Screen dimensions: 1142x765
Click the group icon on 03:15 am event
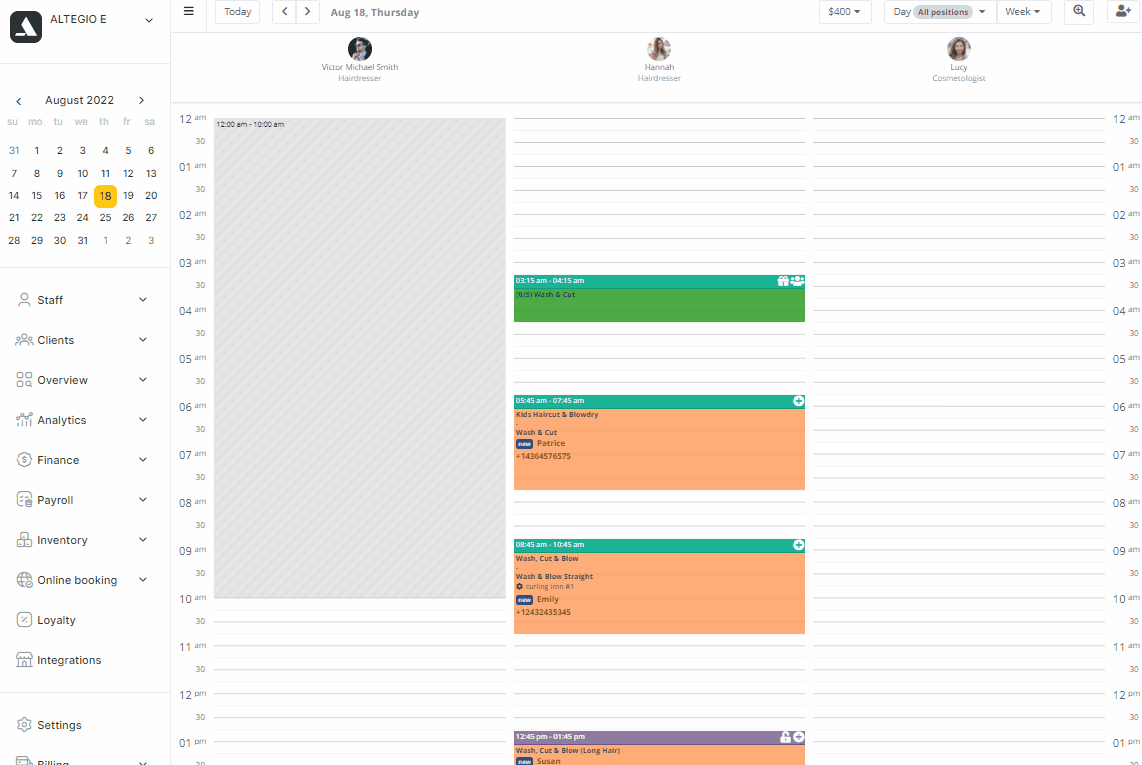point(798,281)
